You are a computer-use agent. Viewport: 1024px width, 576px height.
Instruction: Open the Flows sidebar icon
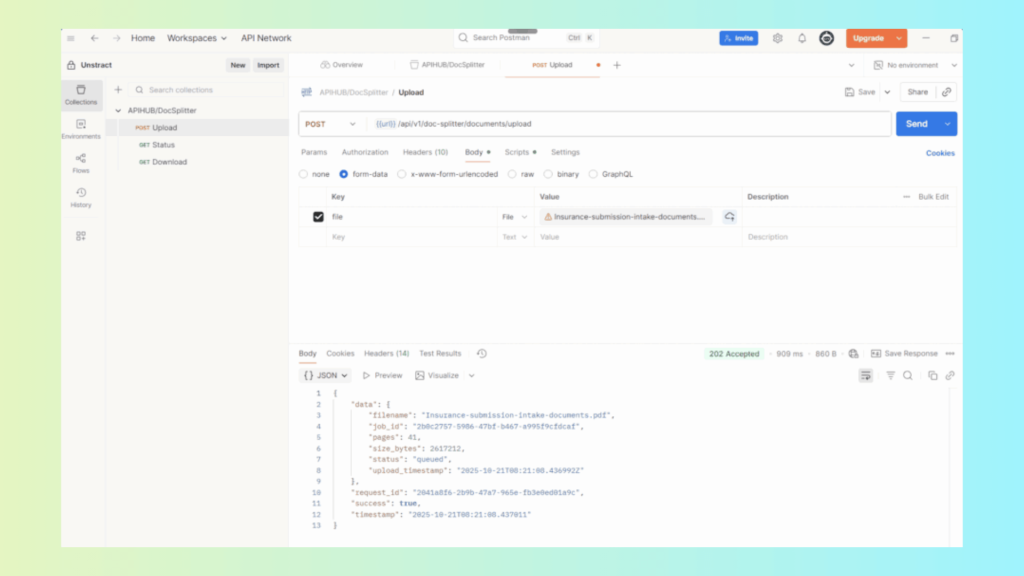click(x=81, y=163)
